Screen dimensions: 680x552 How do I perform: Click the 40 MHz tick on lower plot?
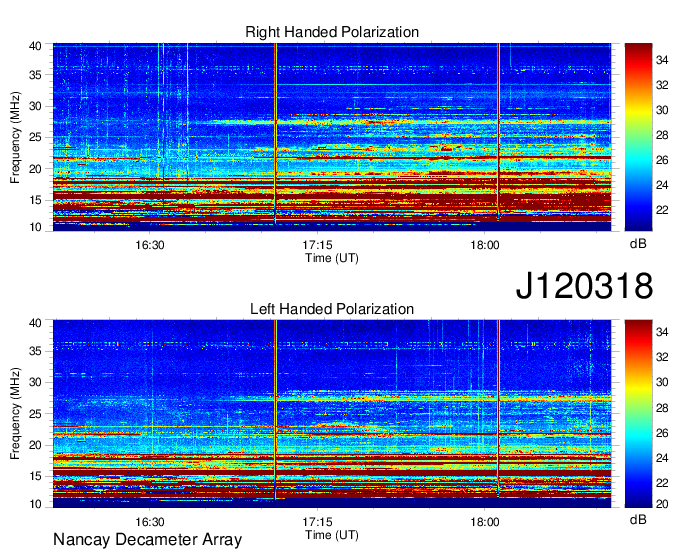point(36,323)
